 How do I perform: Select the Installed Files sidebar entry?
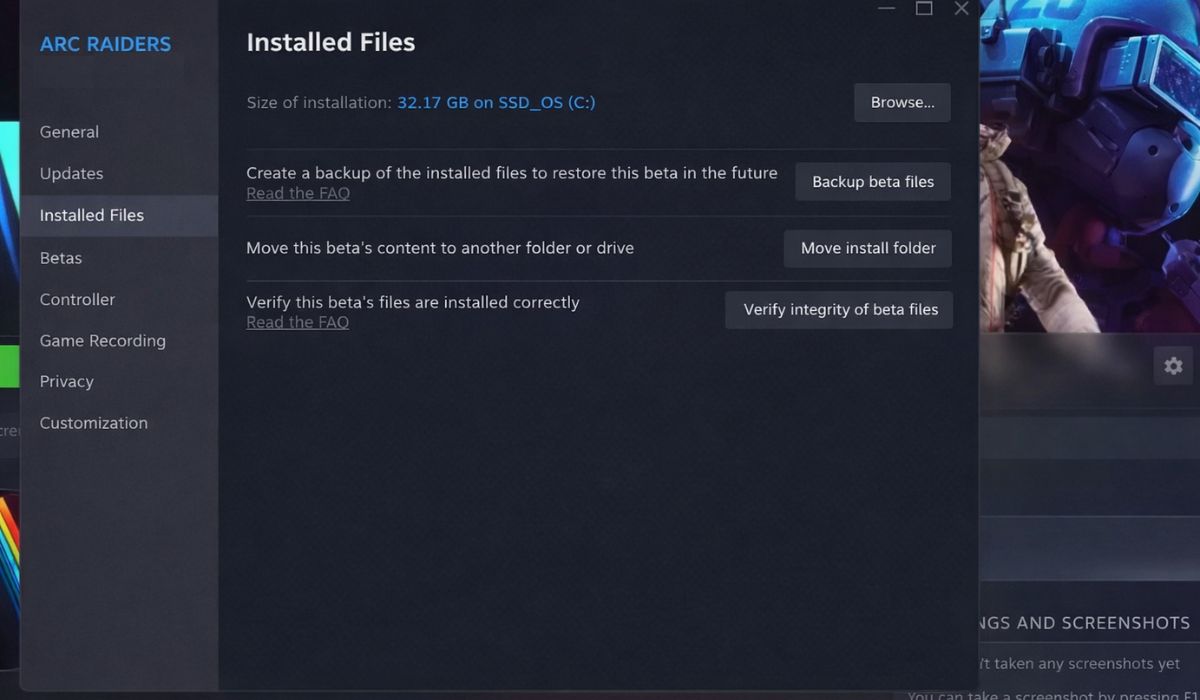91,215
